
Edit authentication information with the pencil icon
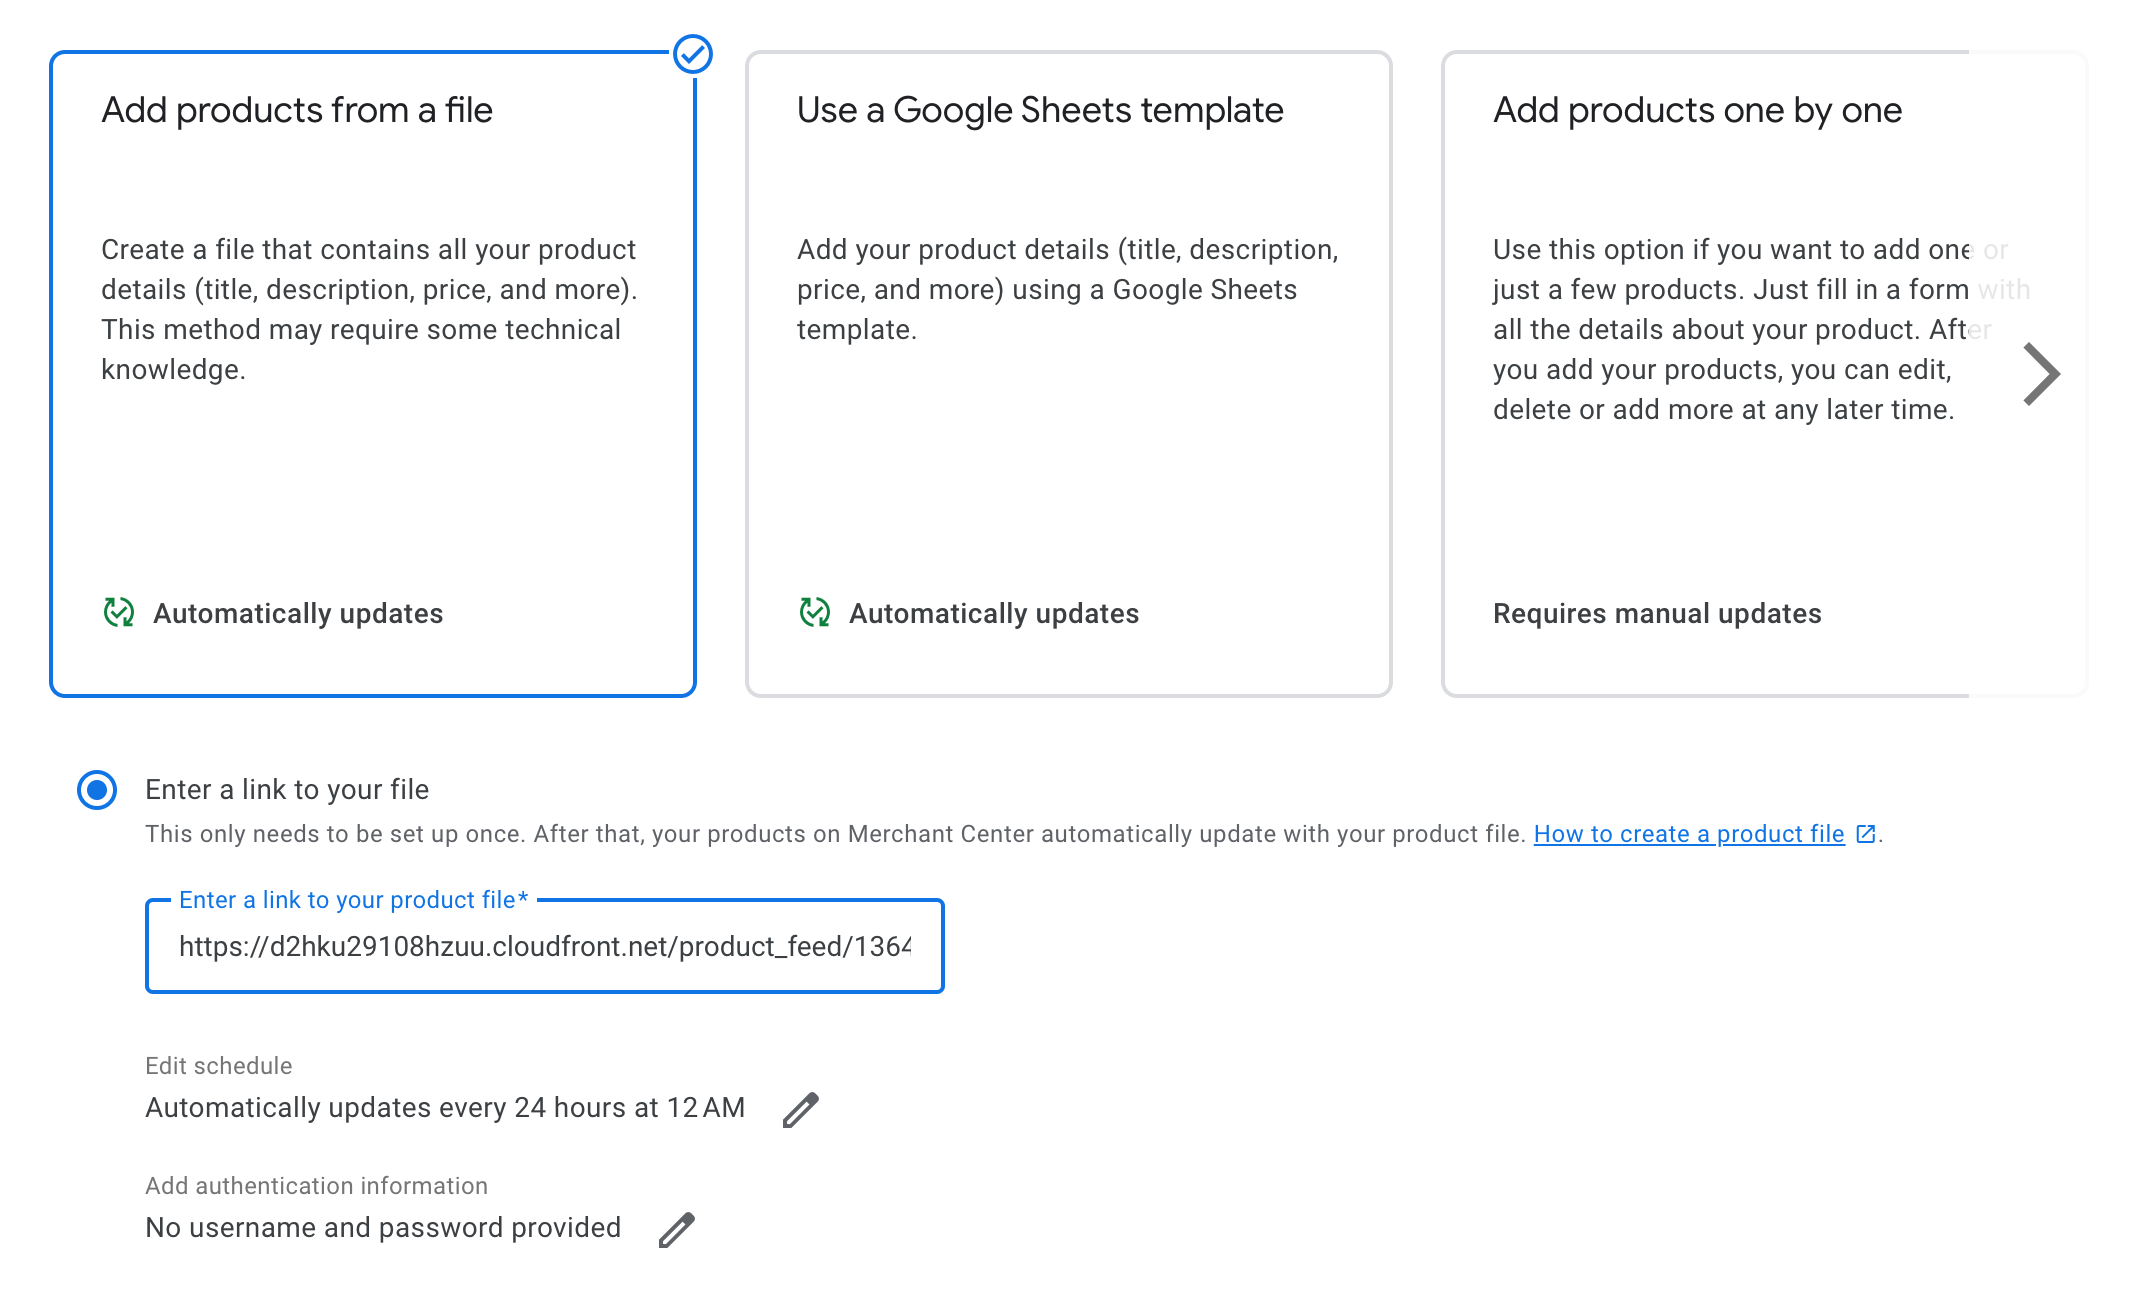[x=676, y=1229]
